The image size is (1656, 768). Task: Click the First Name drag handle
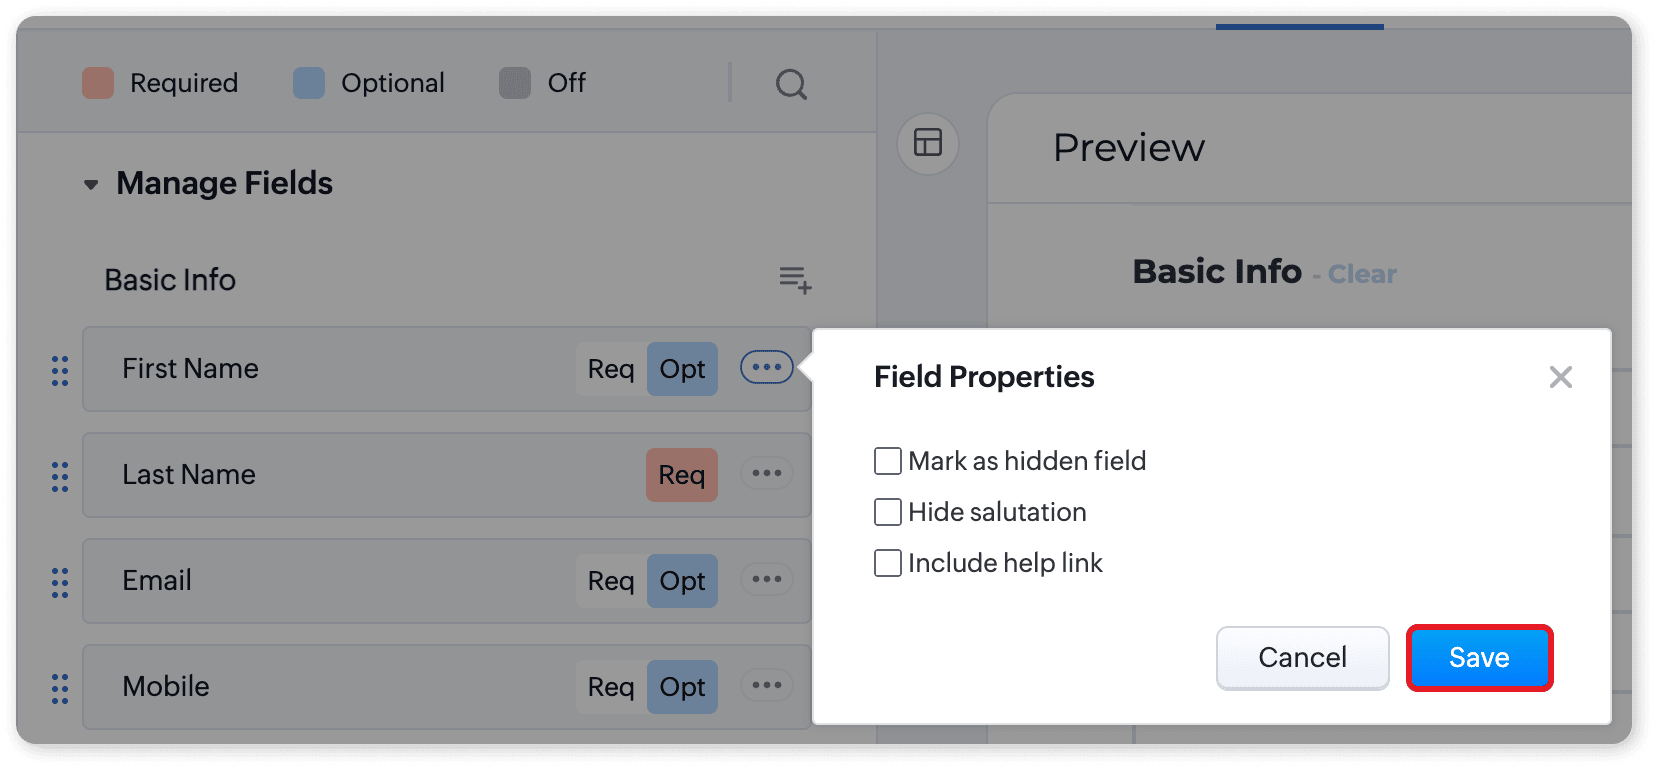(60, 370)
